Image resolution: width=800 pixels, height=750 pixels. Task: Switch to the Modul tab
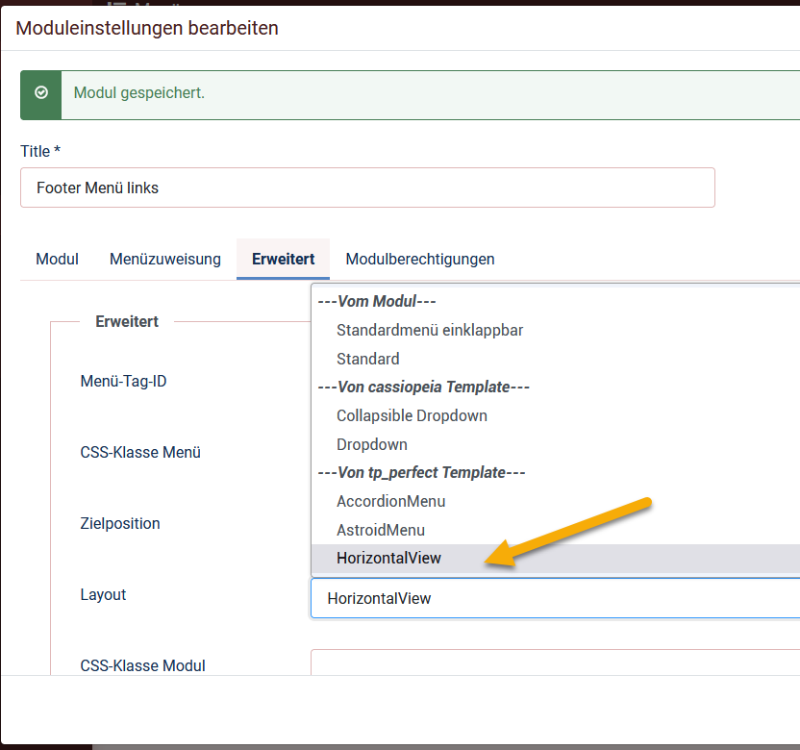tap(57, 259)
